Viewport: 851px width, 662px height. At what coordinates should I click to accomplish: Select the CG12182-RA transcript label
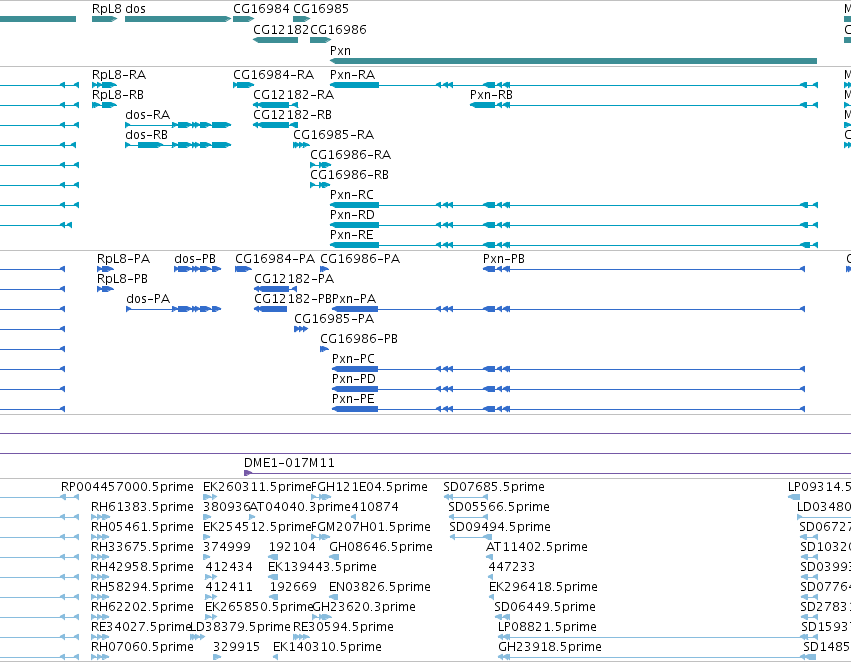[x=294, y=94]
